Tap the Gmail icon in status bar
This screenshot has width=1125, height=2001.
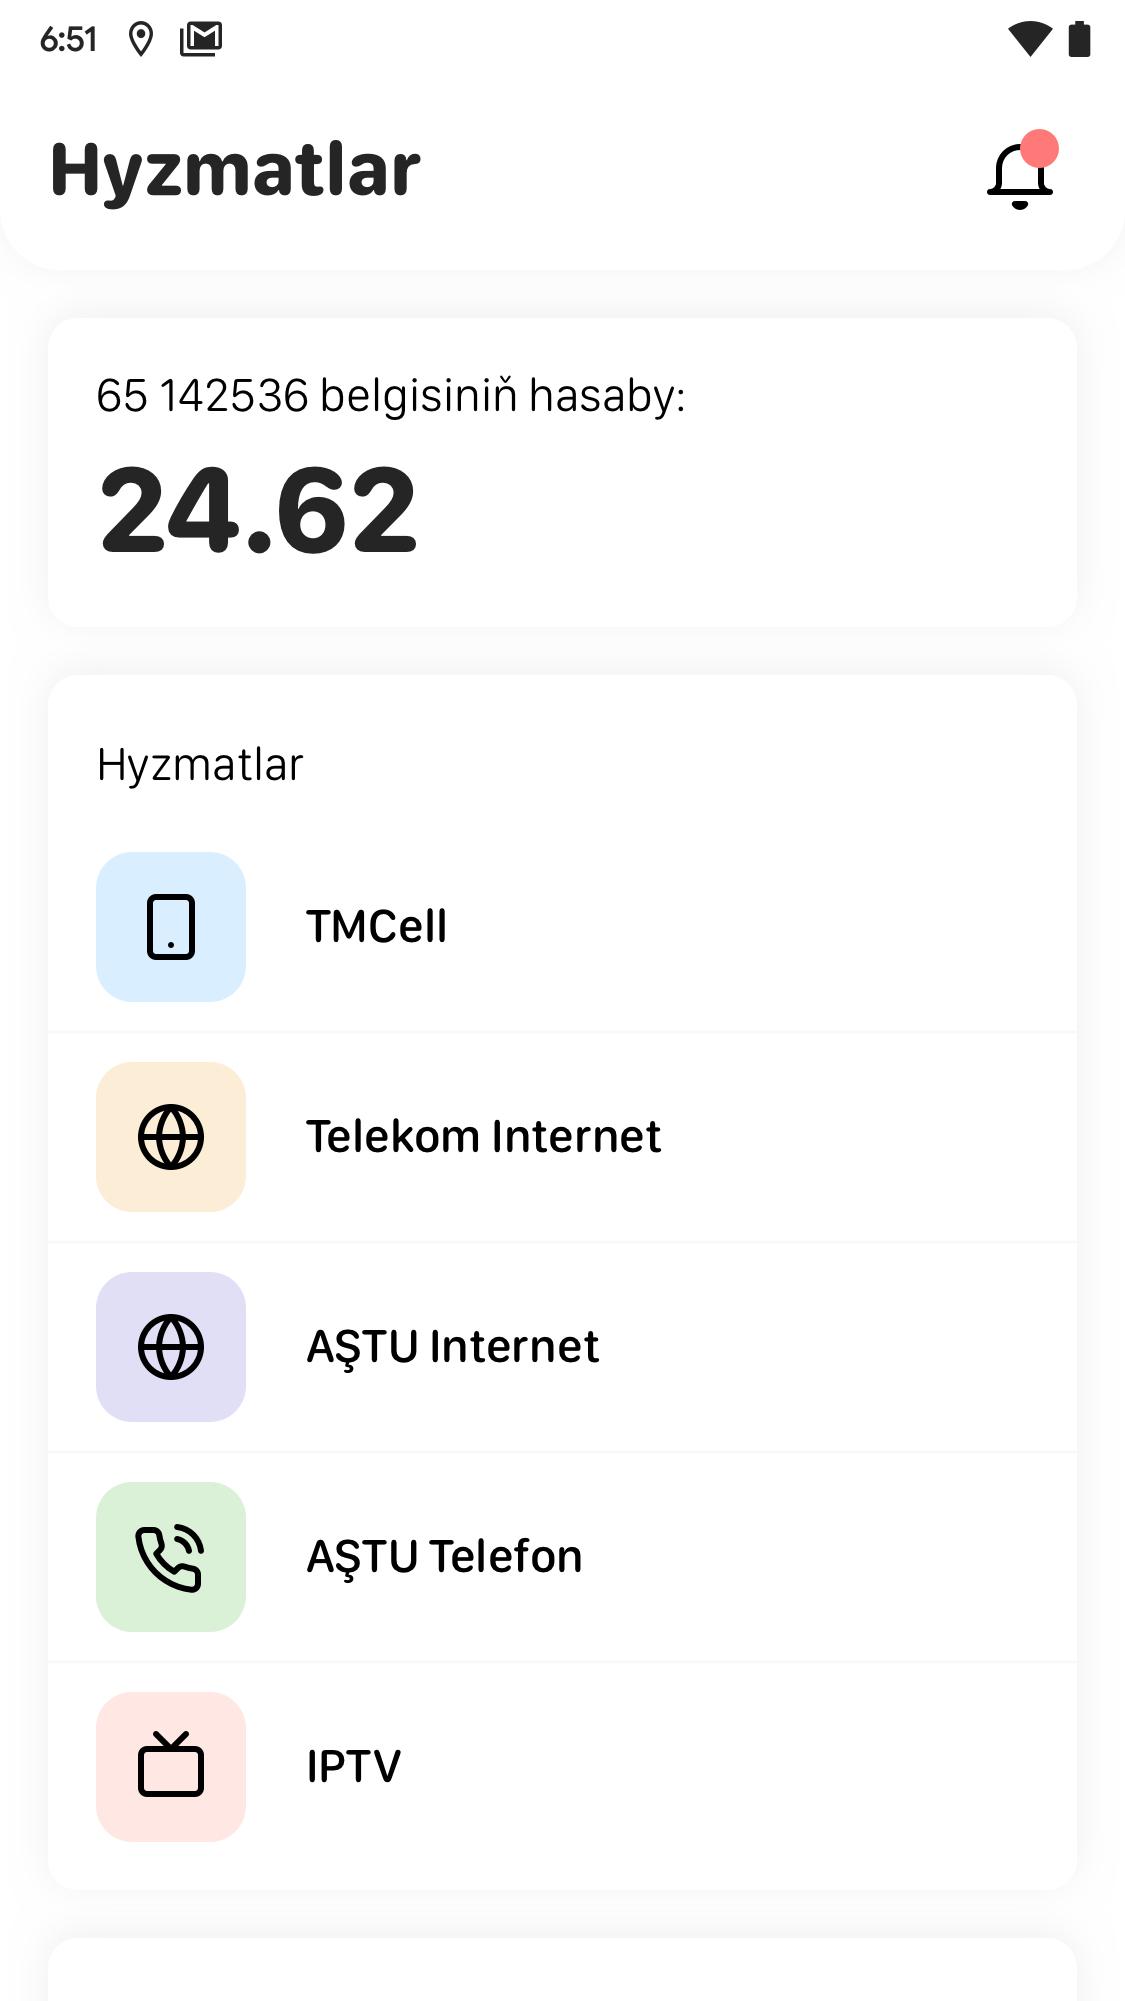201,39
